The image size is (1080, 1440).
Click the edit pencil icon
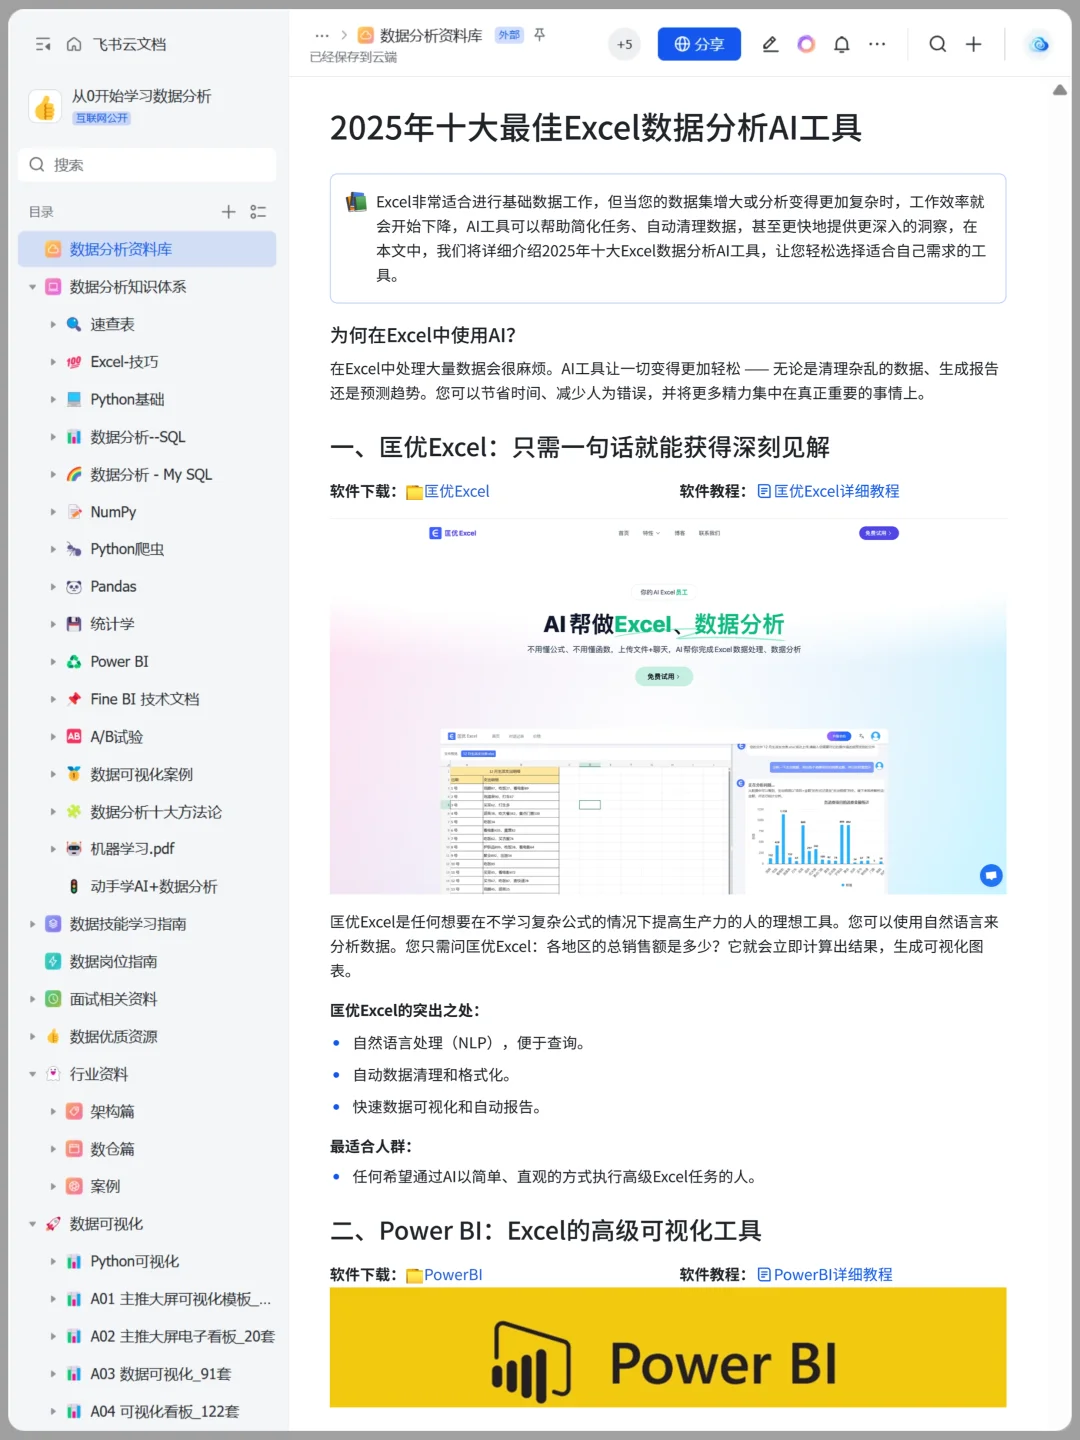pos(770,44)
